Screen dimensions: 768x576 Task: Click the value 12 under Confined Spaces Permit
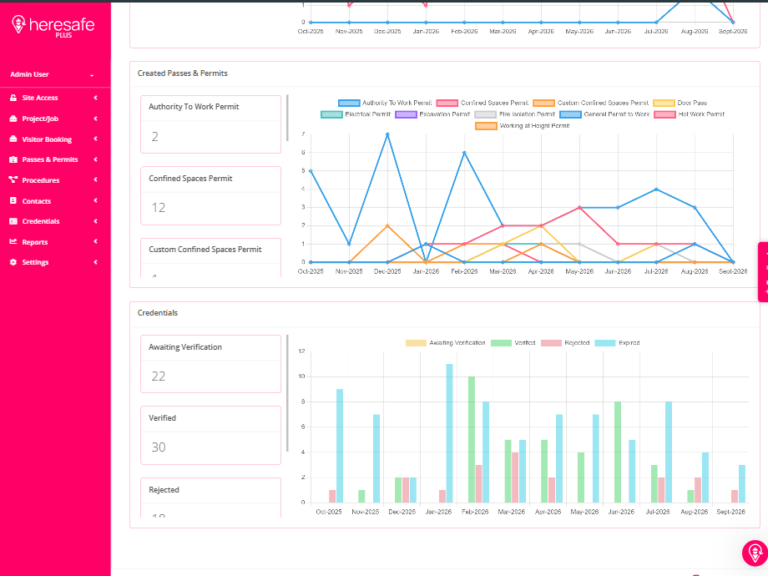point(158,208)
